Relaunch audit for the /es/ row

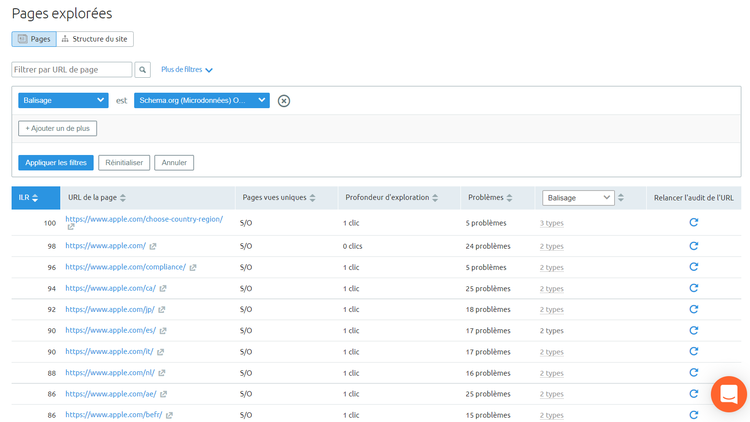tap(694, 330)
